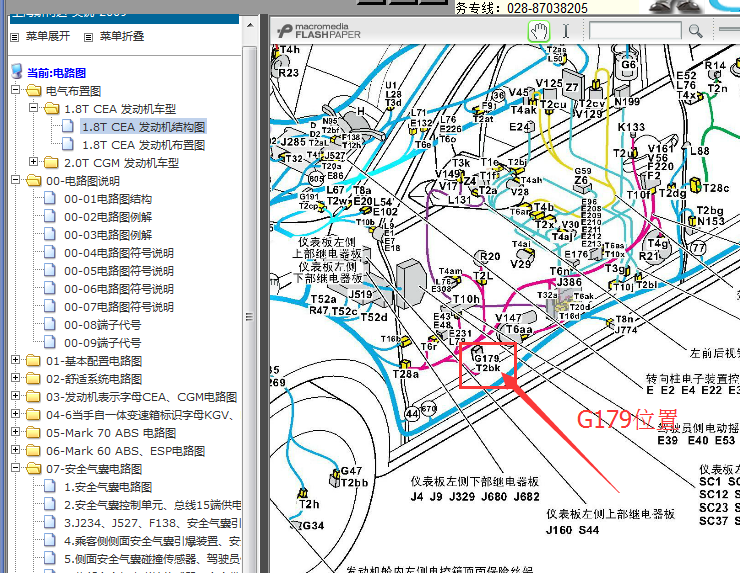Click the FlashPaper search text field
This screenshot has height=573, width=740.
tap(635, 31)
